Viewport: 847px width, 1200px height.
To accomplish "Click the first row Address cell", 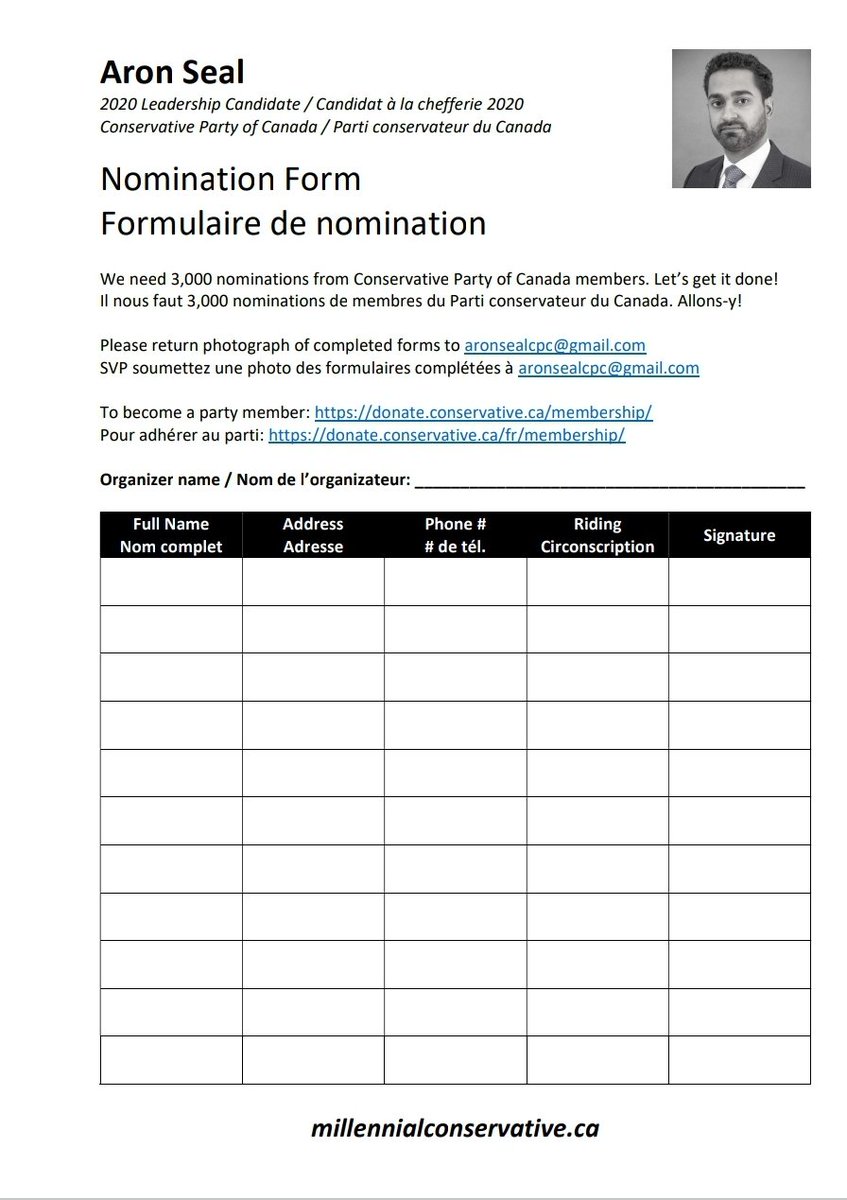I will 313,582.
